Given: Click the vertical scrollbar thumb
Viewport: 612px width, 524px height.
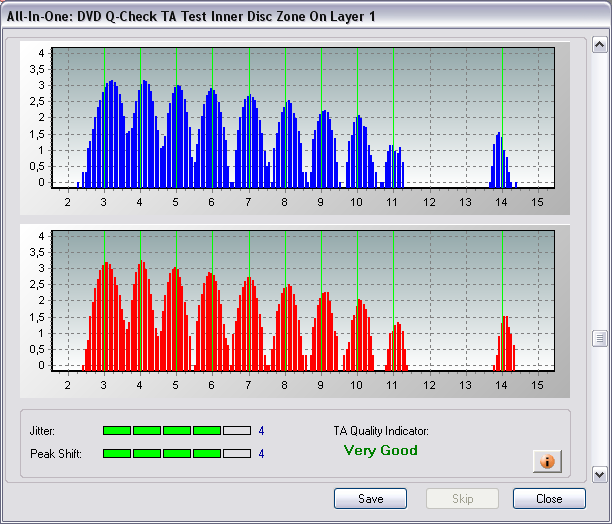Looking at the screenshot, I should click(x=600, y=338).
